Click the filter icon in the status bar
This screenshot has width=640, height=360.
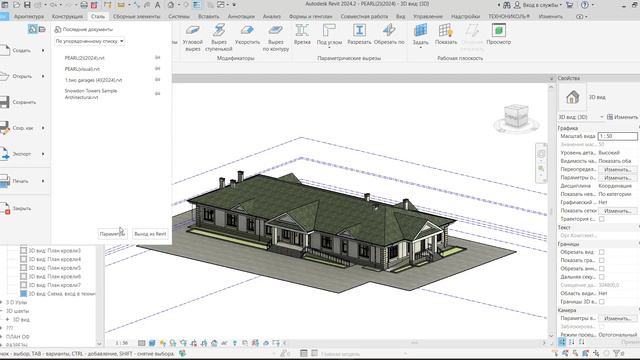click(616, 353)
